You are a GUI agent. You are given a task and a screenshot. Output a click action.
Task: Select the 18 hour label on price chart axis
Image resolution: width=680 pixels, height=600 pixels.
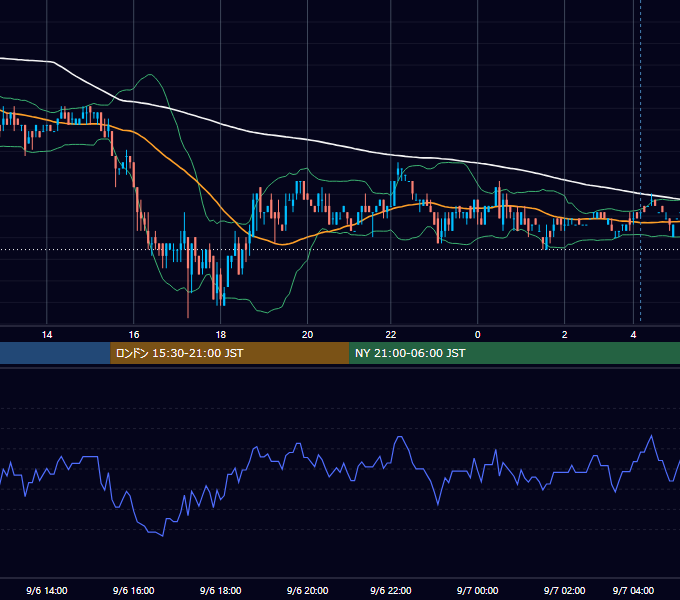(x=221, y=335)
